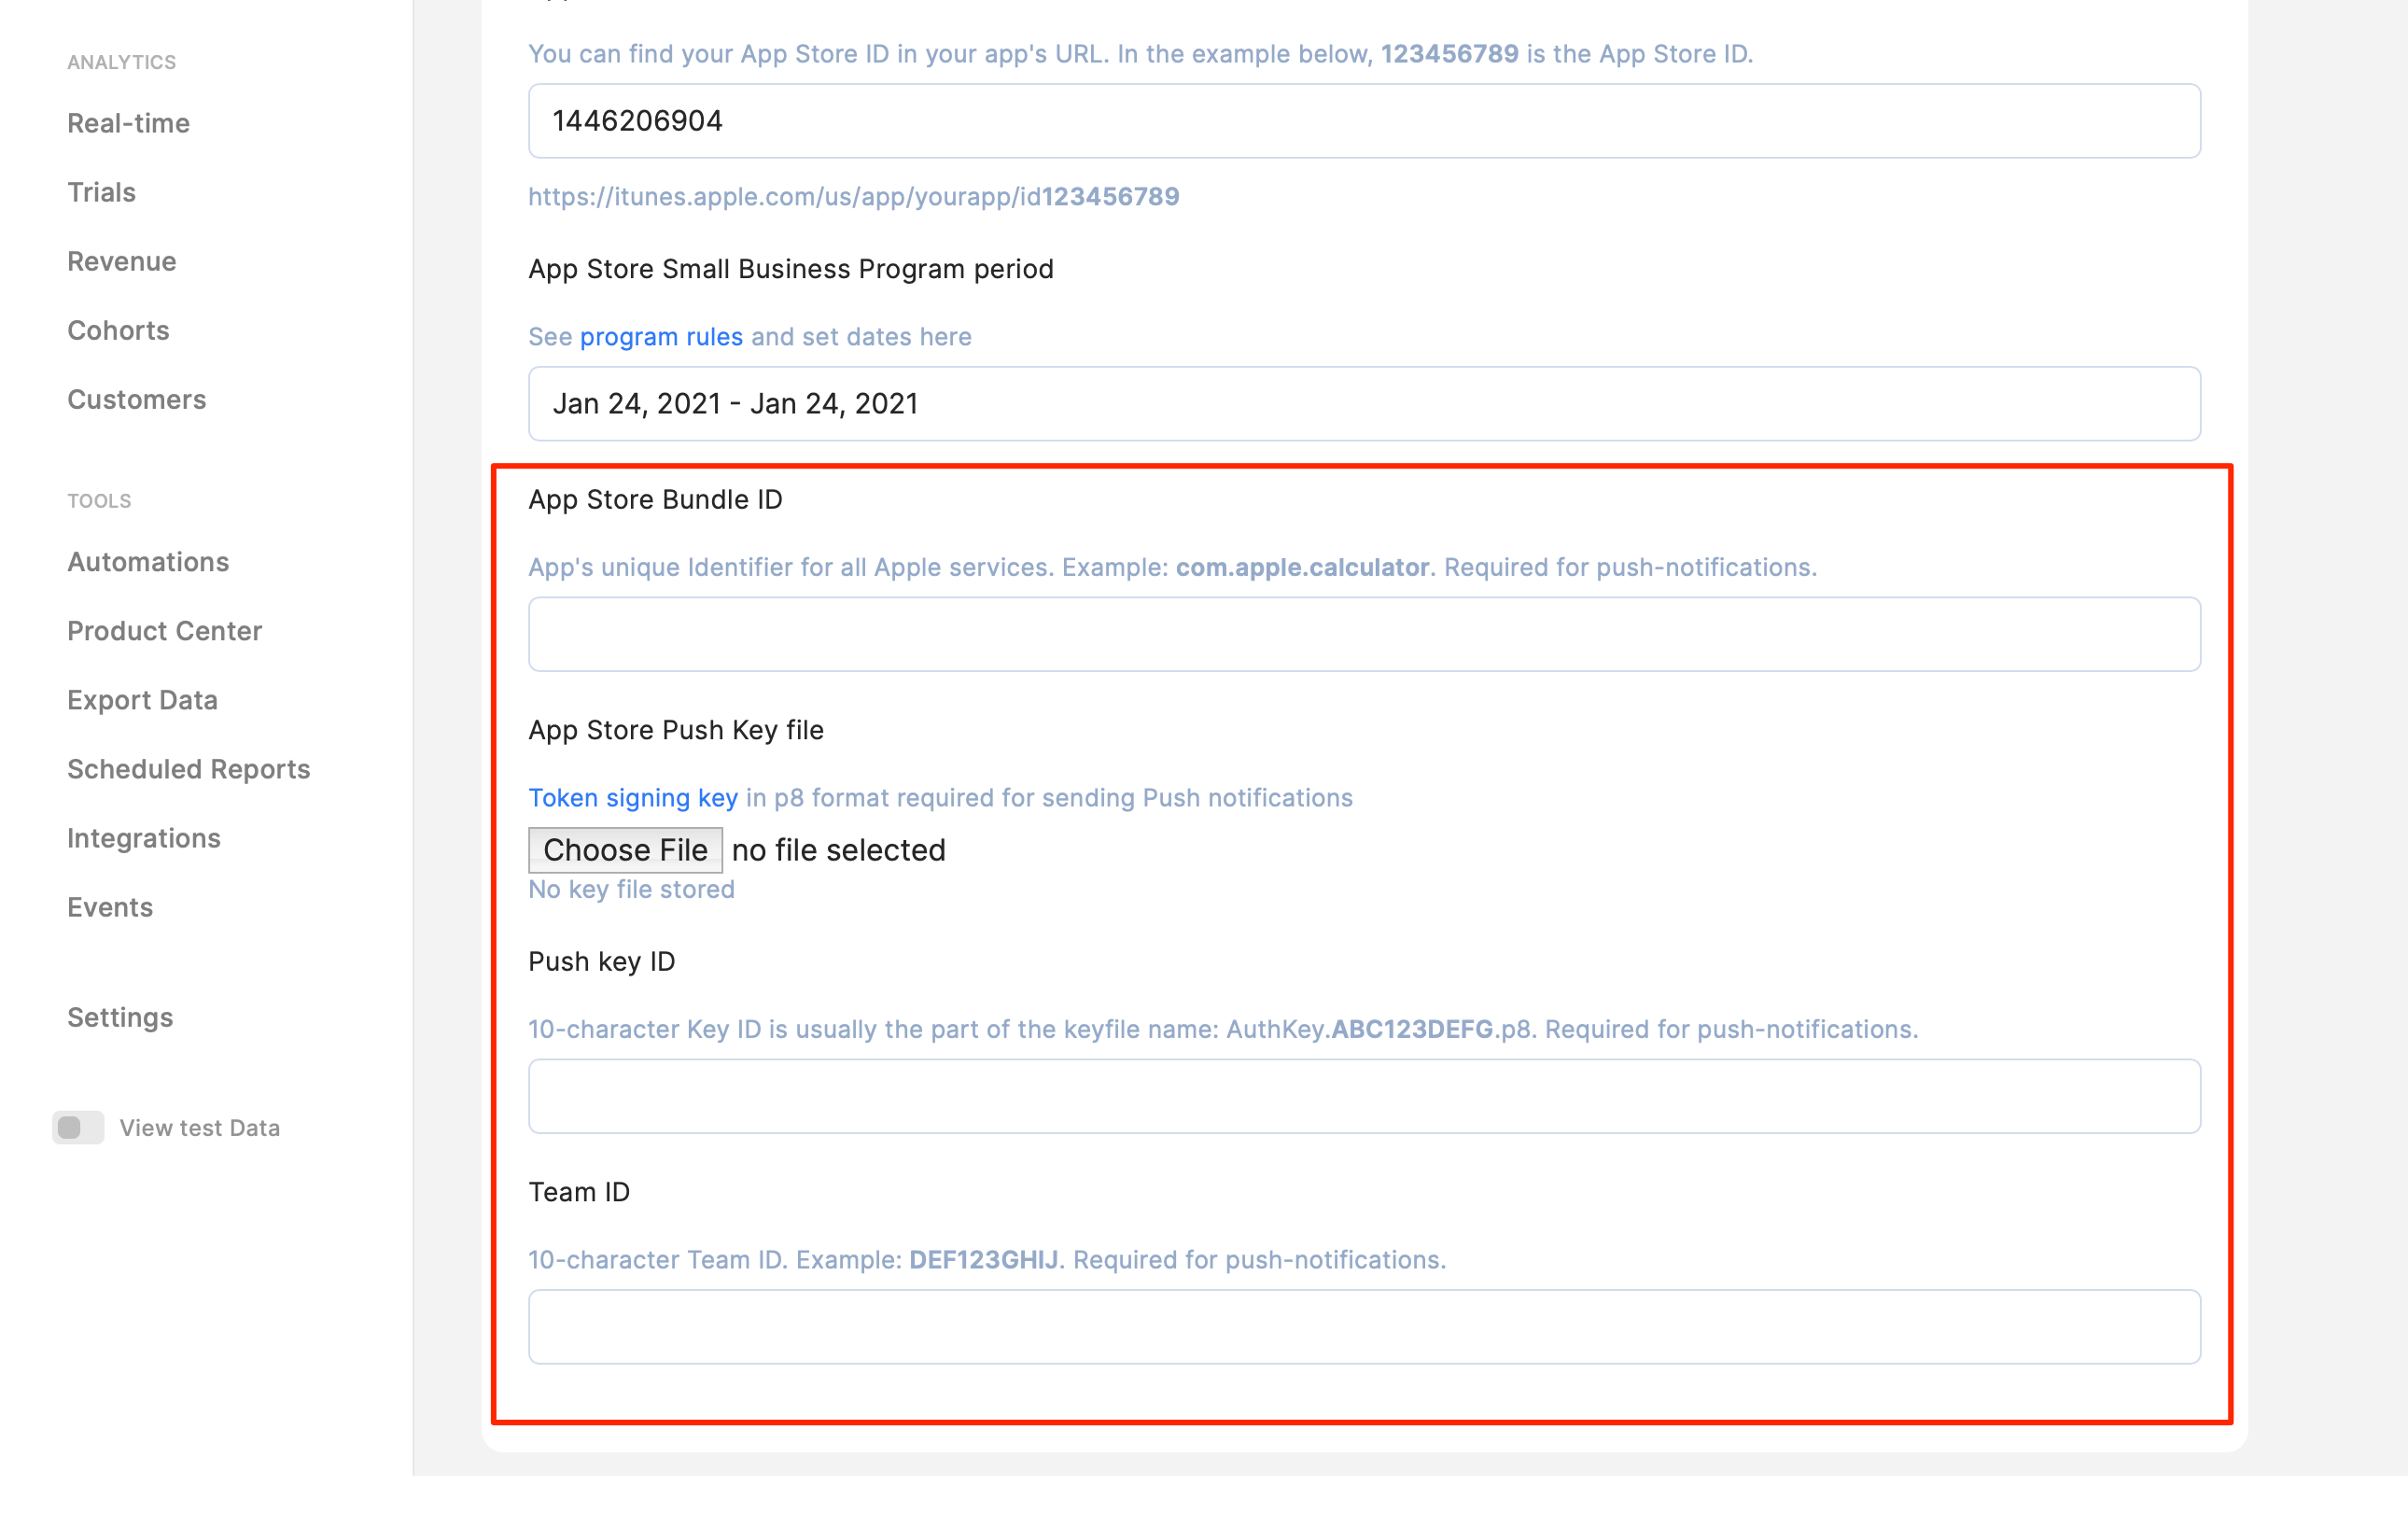
Task: Open Revenue analytics section
Action: coord(121,261)
